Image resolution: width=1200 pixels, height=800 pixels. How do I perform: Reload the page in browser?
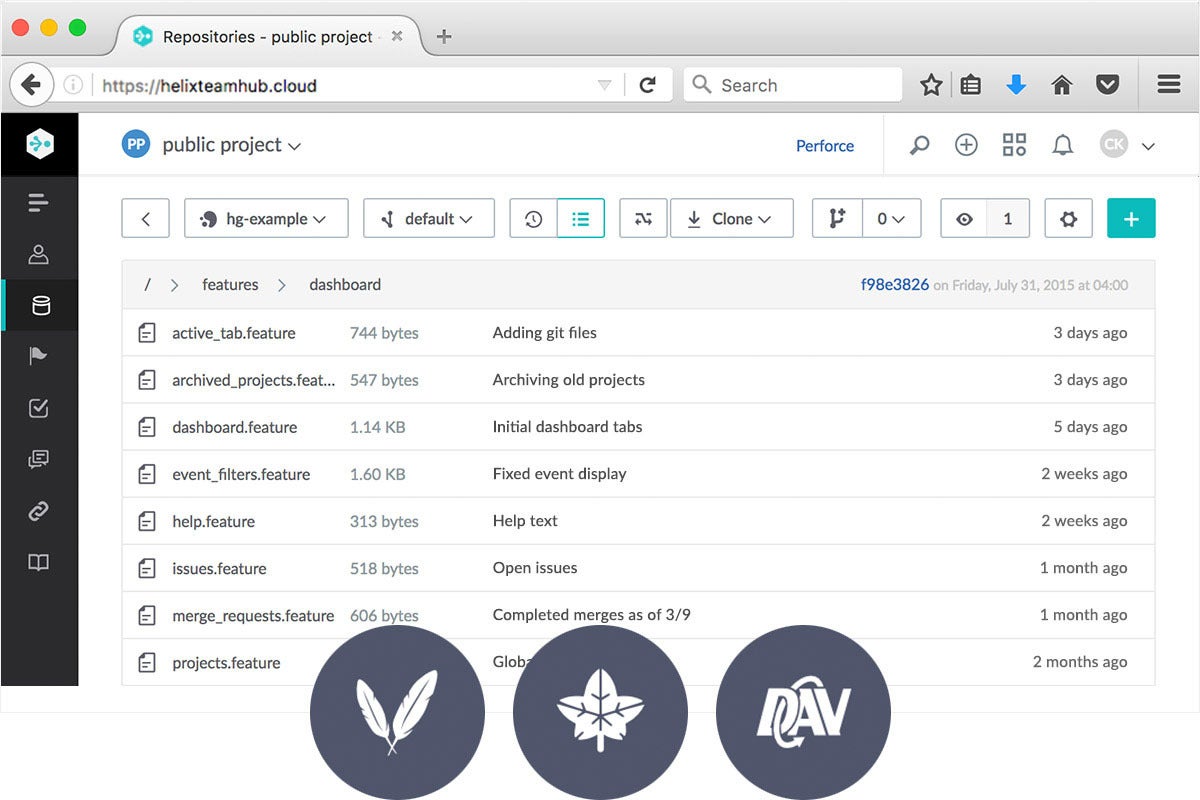coord(648,85)
